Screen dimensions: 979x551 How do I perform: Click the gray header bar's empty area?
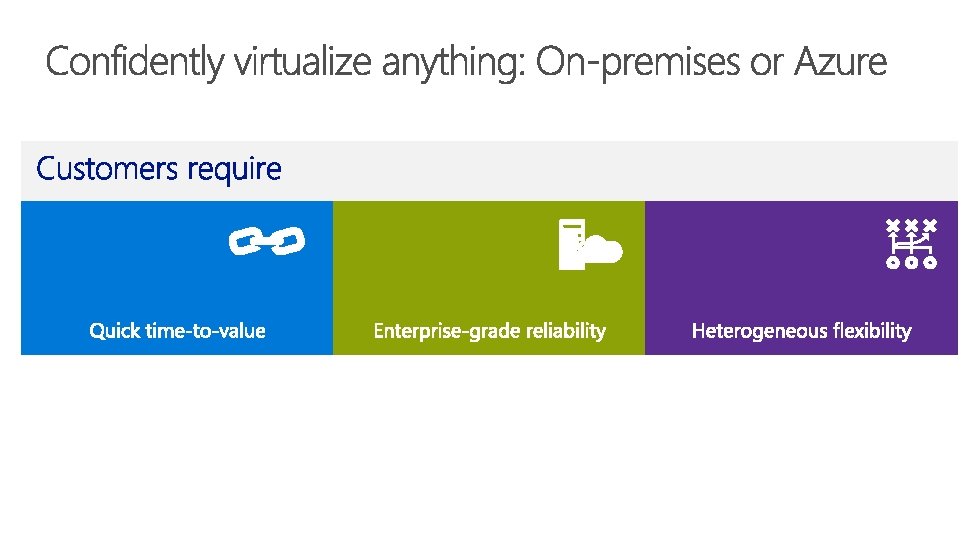620,170
